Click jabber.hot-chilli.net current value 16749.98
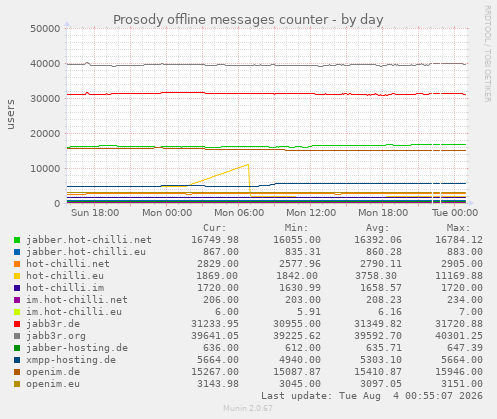Screen dimensions: 497x419 coord(215,240)
